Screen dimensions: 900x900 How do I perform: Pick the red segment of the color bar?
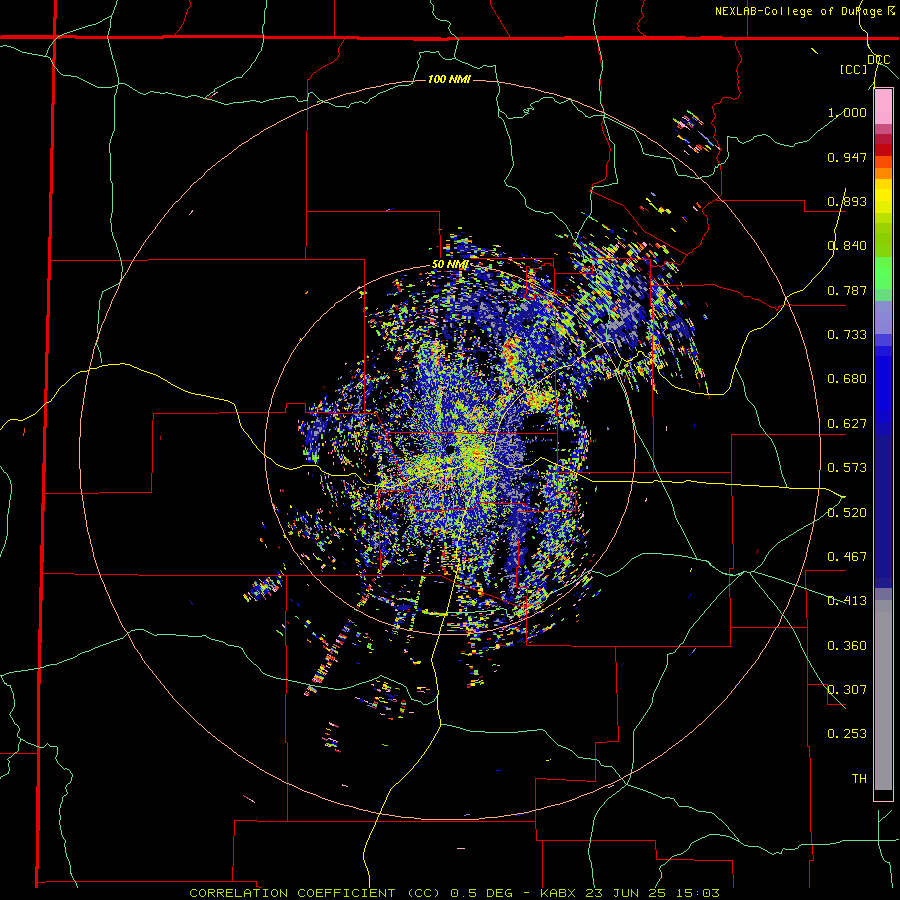(883, 150)
